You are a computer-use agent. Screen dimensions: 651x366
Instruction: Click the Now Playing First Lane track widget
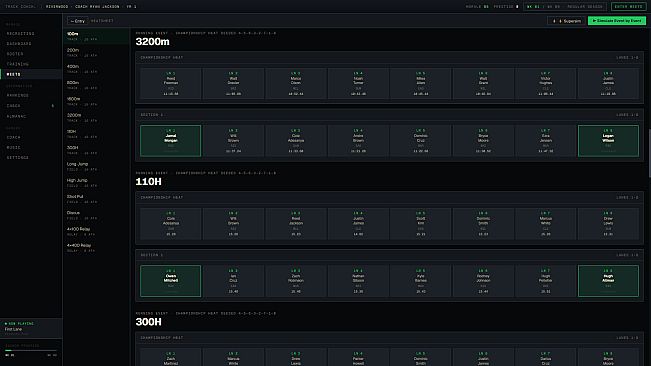tap(31, 328)
